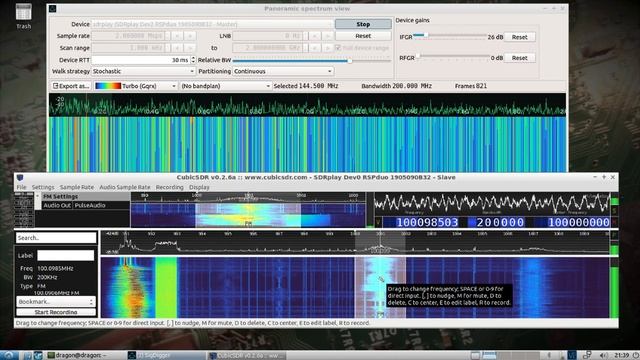The height and width of the screenshot is (360, 640).
Task: Open the Audio Sample Rate menu
Action: click(x=125, y=187)
